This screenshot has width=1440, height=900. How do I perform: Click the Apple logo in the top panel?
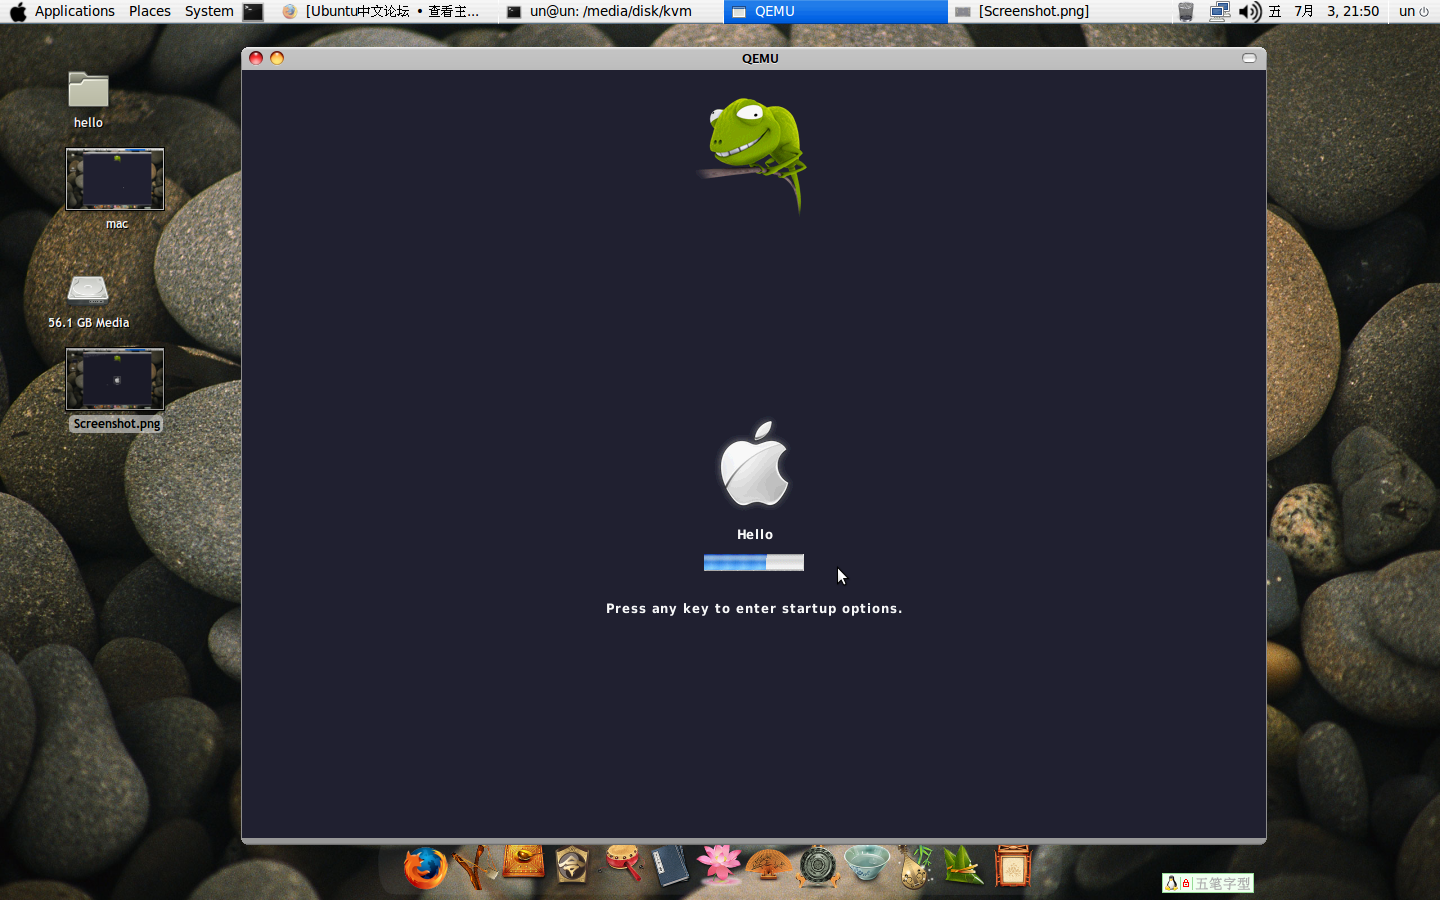tap(17, 11)
